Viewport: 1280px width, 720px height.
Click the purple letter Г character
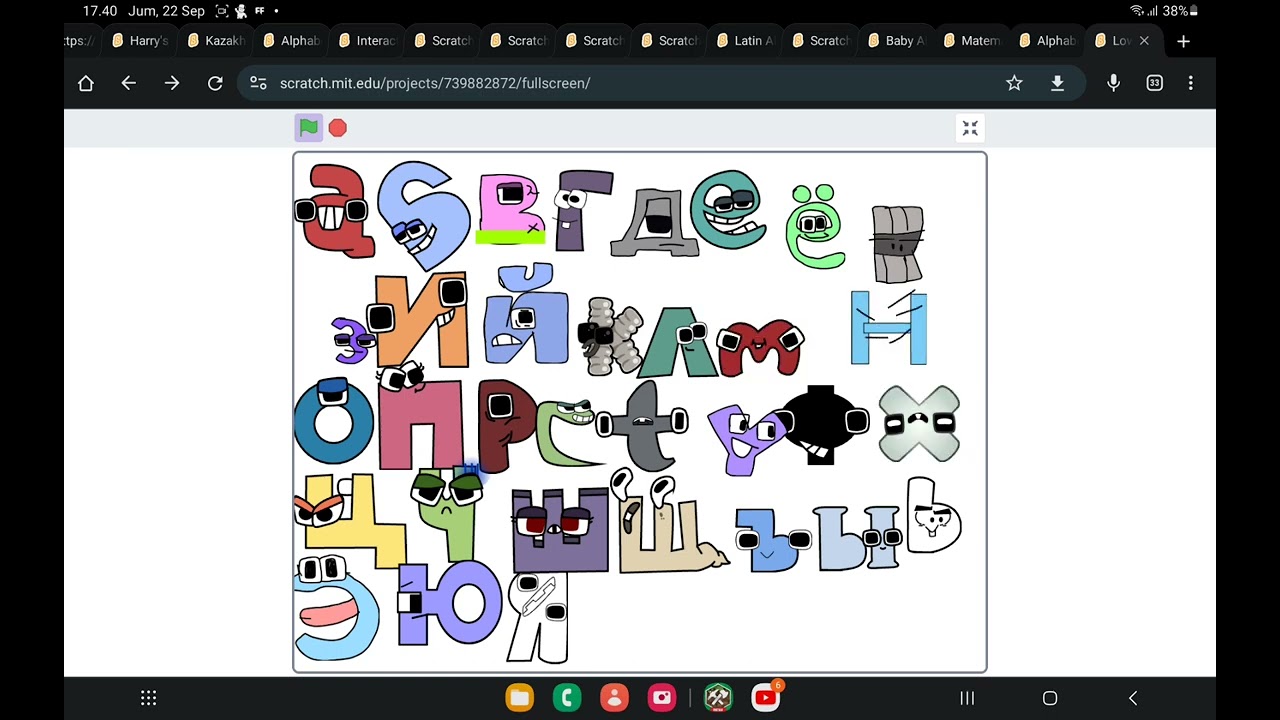coord(582,210)
